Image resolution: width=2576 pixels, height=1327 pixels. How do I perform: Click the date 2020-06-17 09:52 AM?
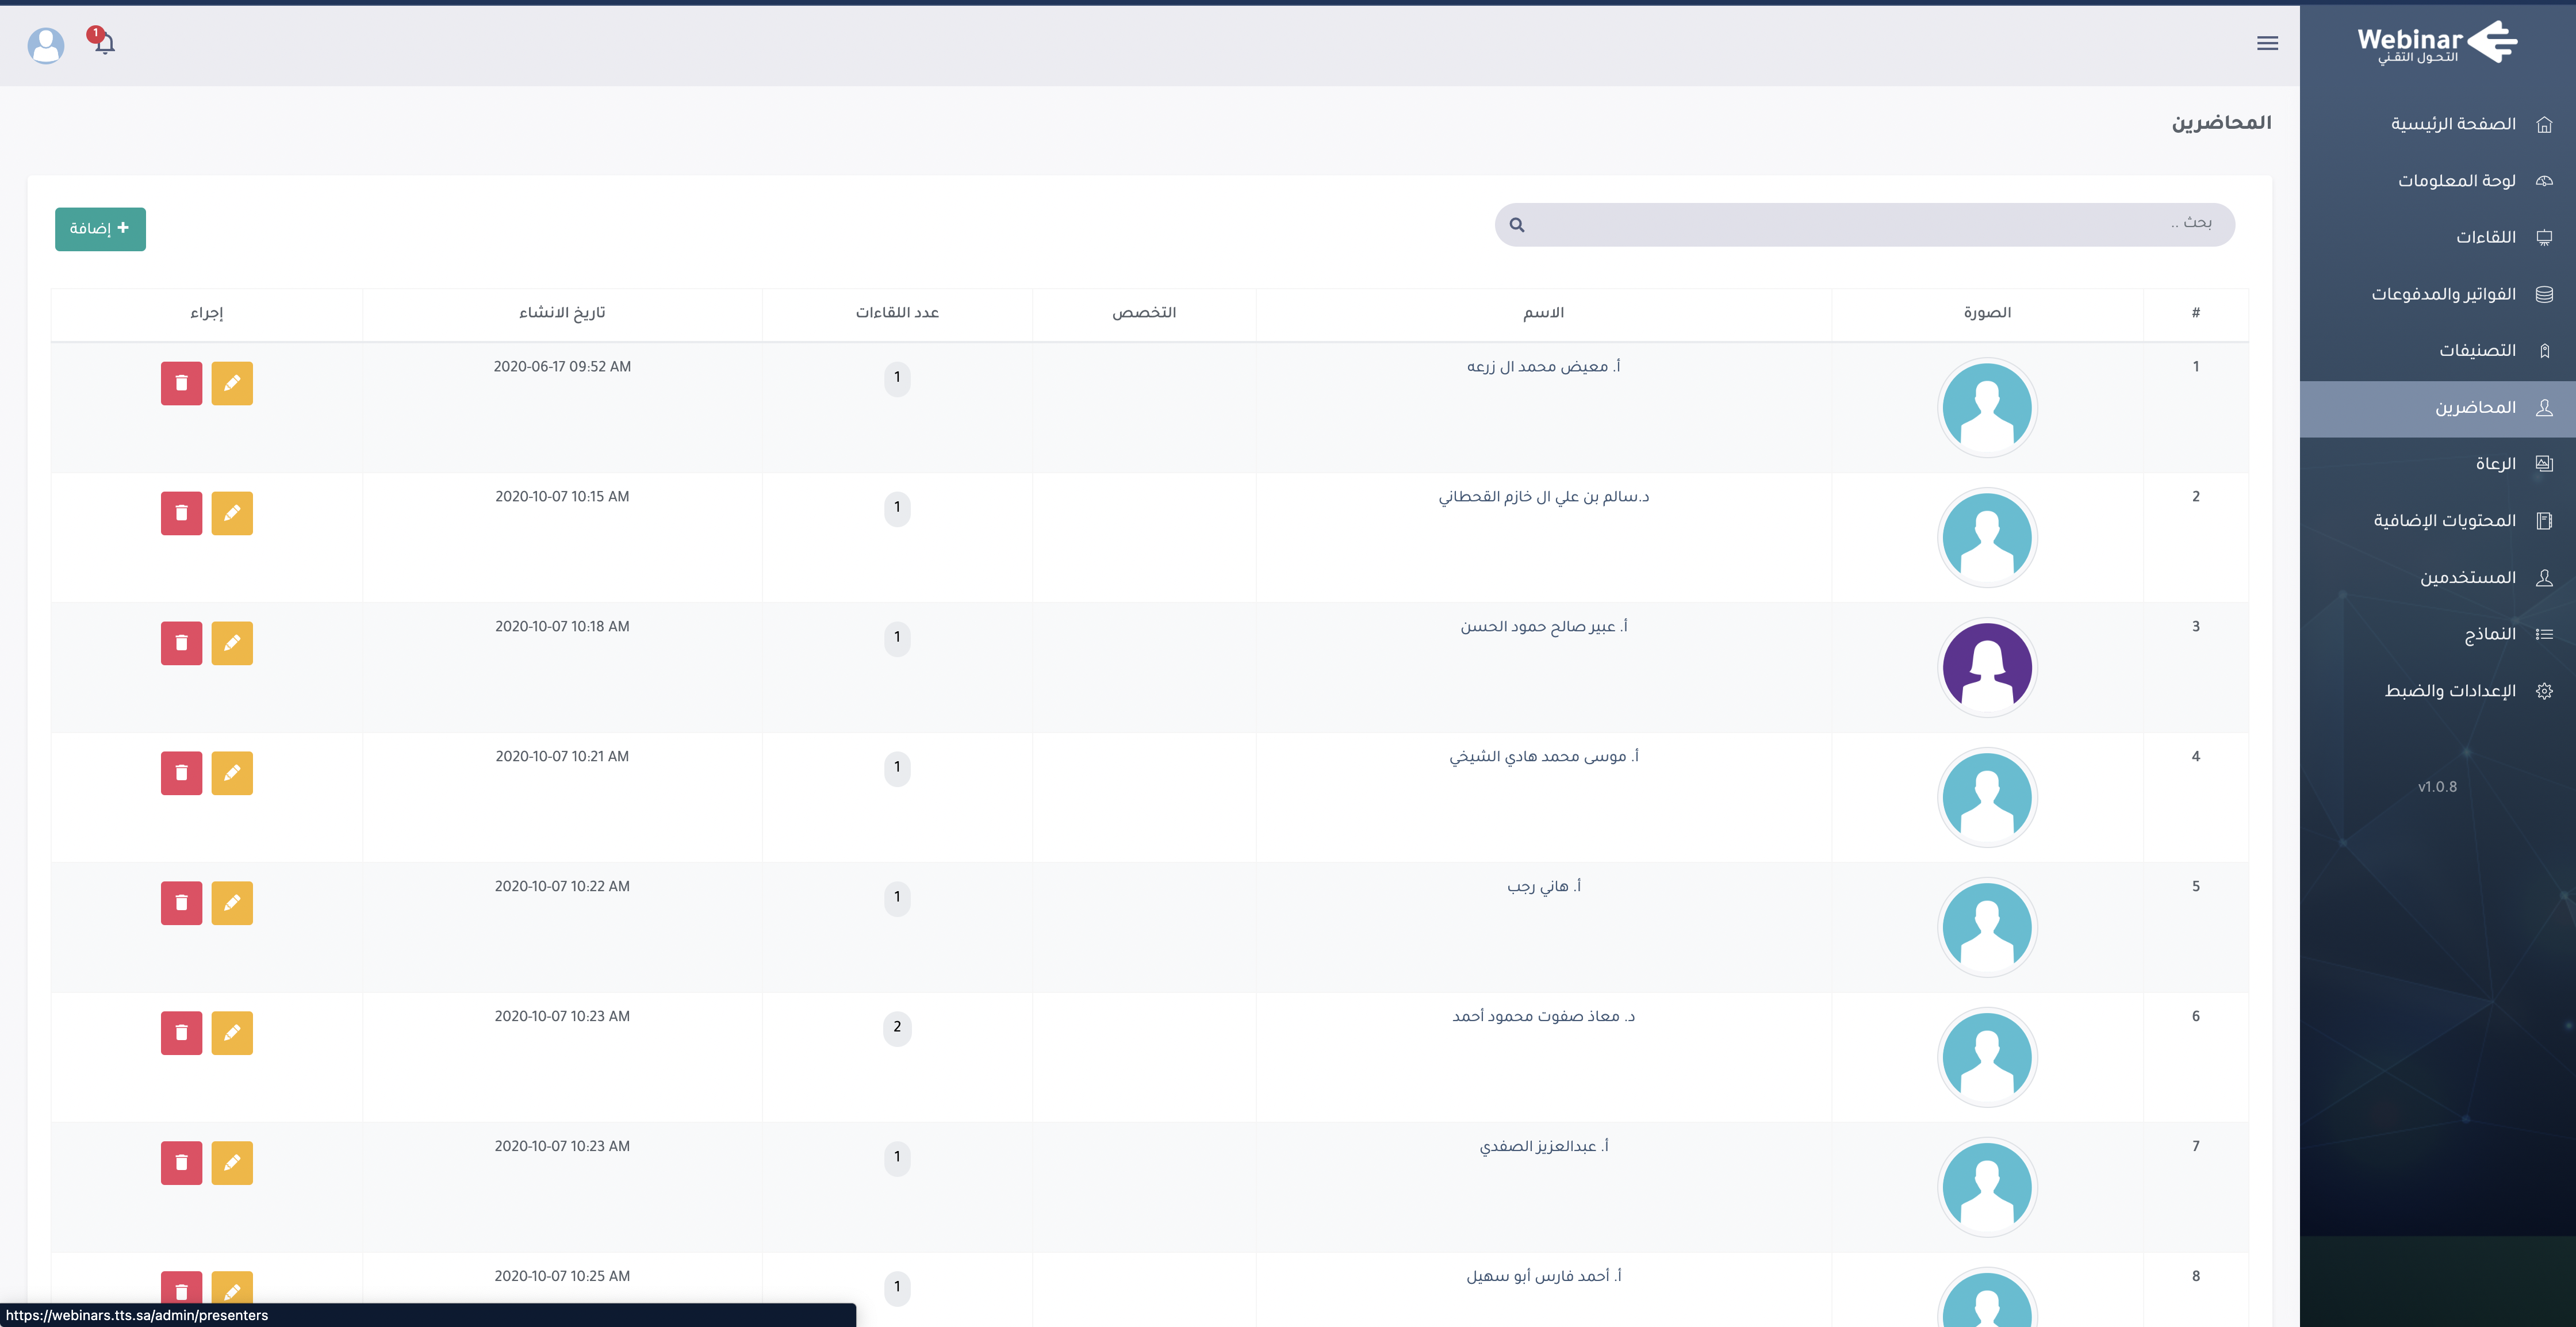click(562, 367)
